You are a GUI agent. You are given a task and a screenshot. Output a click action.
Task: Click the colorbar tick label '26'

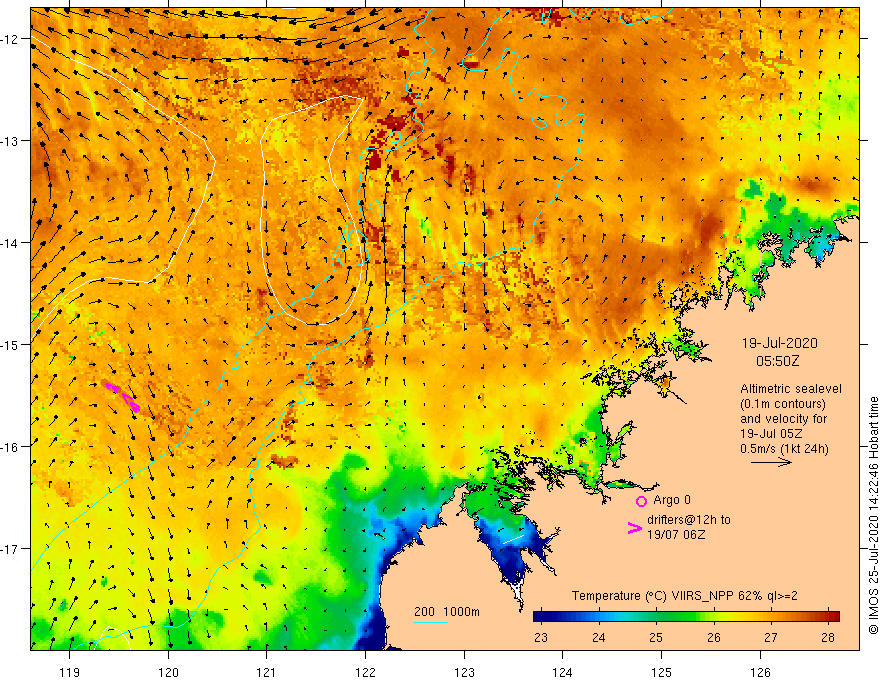pyautogui.click(x=714, y=638)
